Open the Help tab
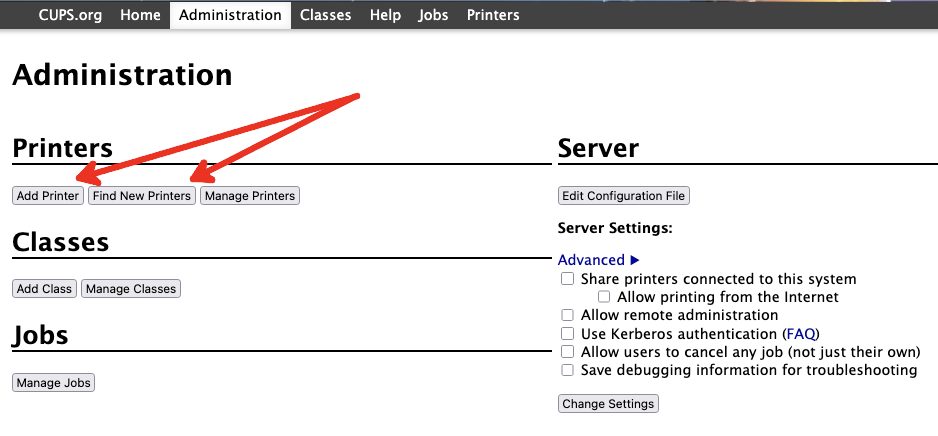 (385, 15)
